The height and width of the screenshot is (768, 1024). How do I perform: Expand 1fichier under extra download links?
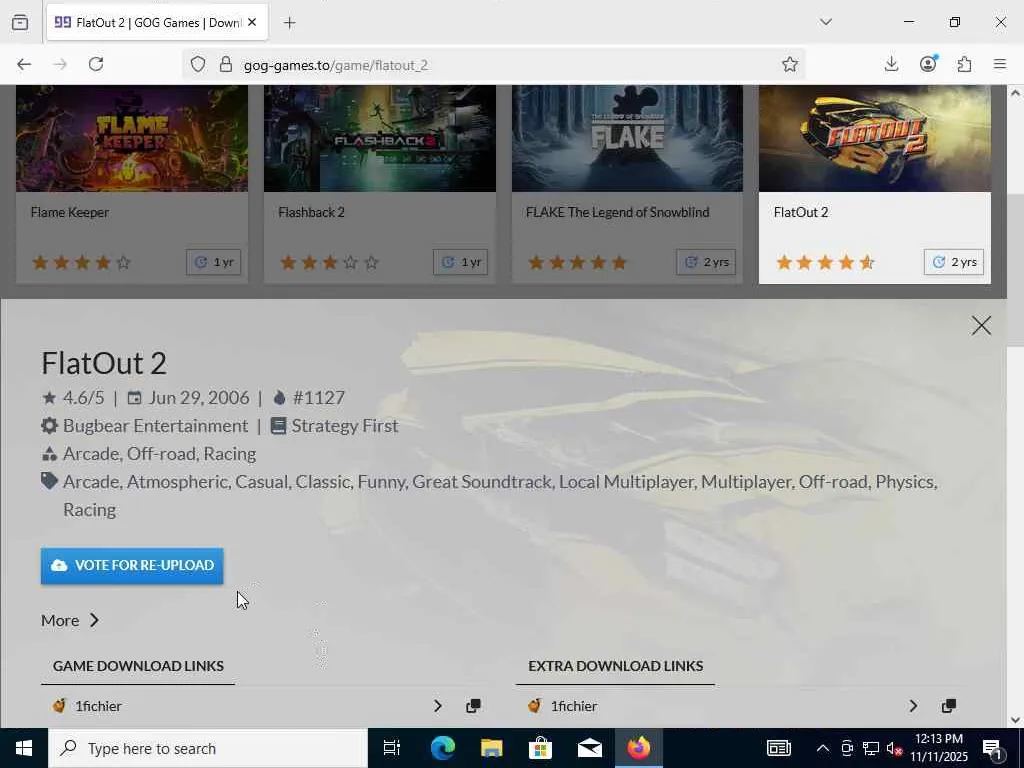click(x=913, y=706)
